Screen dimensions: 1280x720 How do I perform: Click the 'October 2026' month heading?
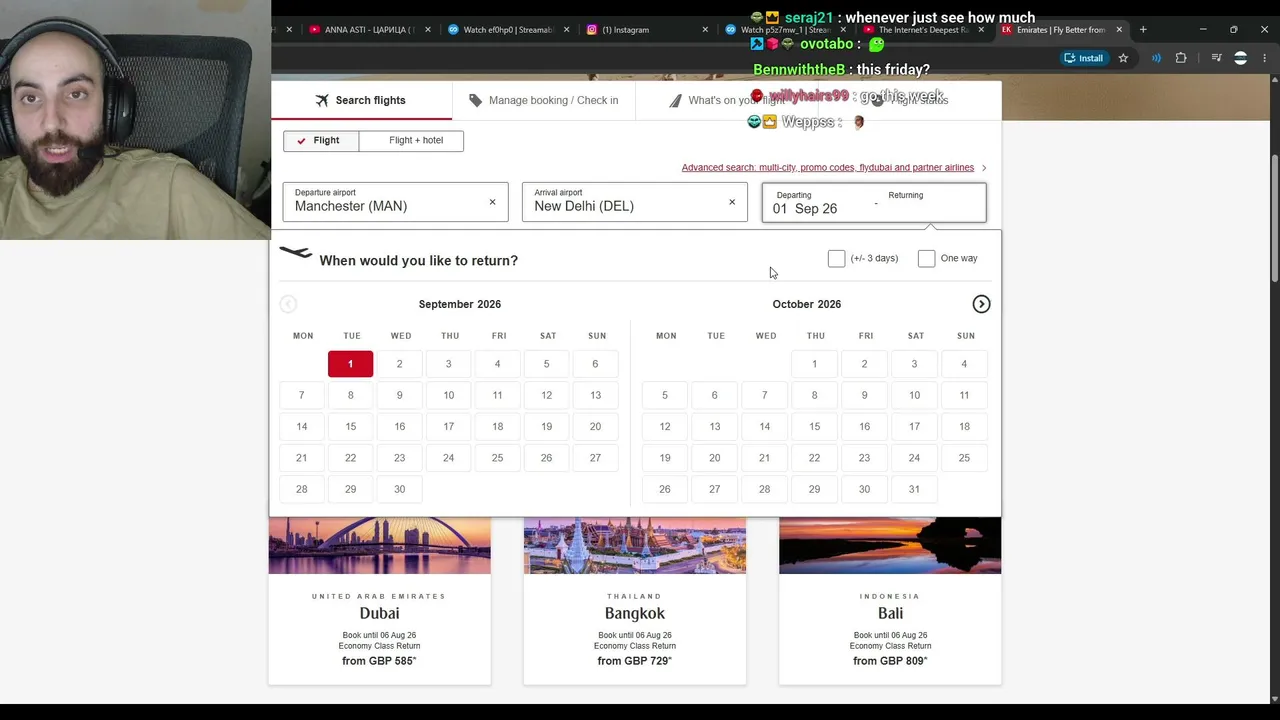[806, 304]
